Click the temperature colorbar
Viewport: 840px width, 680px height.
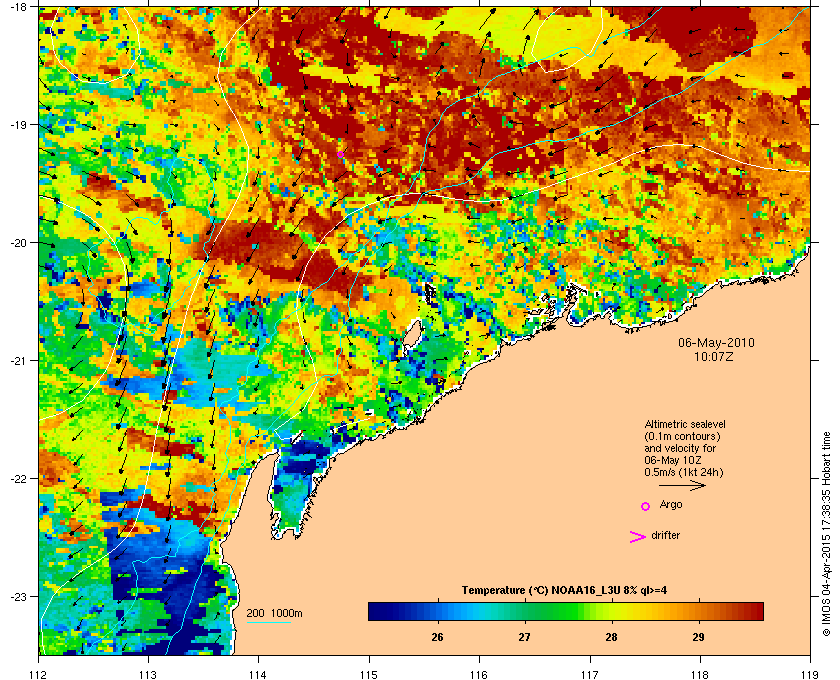(x=566, y=611)
